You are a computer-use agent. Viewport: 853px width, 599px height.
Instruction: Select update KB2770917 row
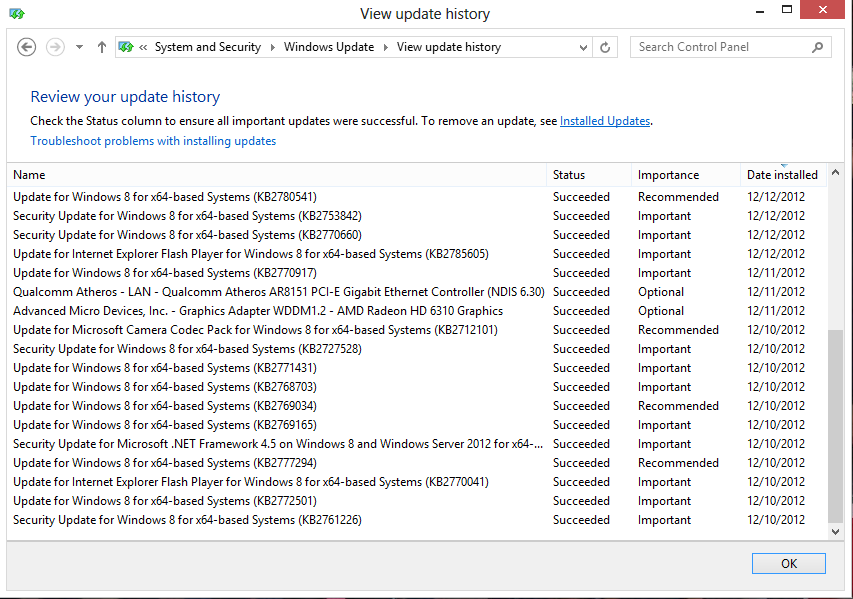[x=417, y=273]
